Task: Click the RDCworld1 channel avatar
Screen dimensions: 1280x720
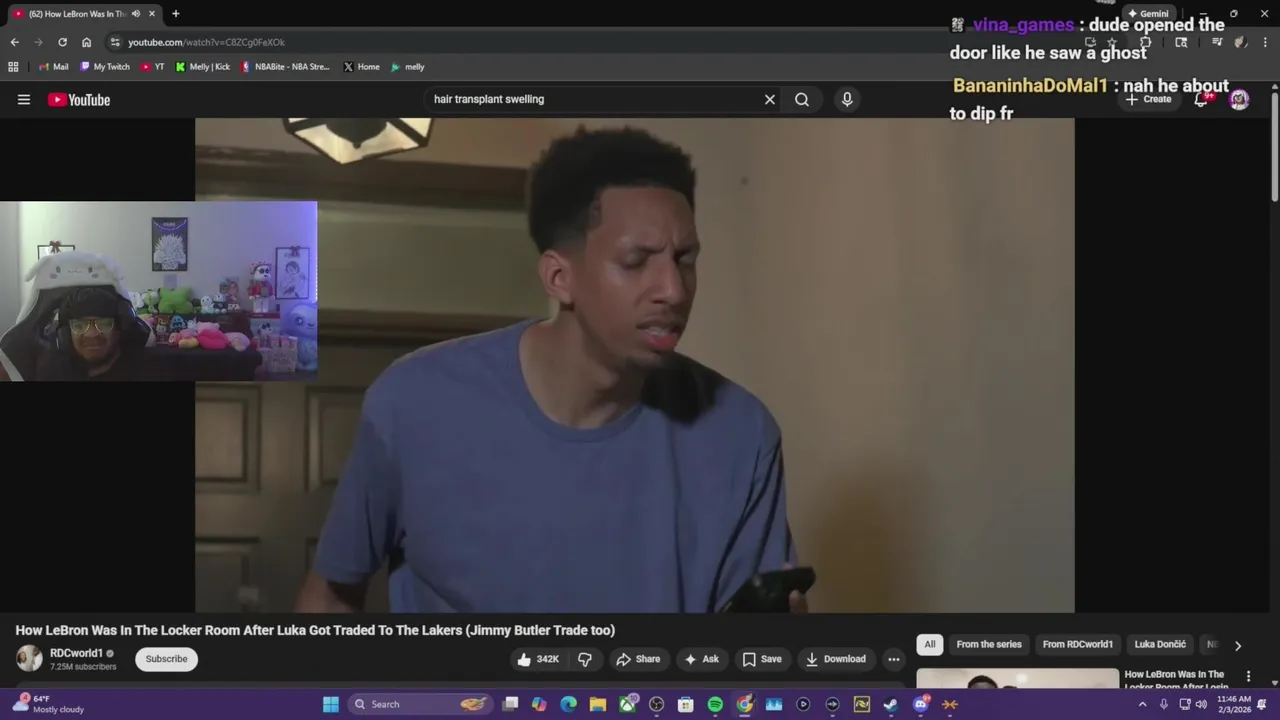Action: click(x=29, y=658)
